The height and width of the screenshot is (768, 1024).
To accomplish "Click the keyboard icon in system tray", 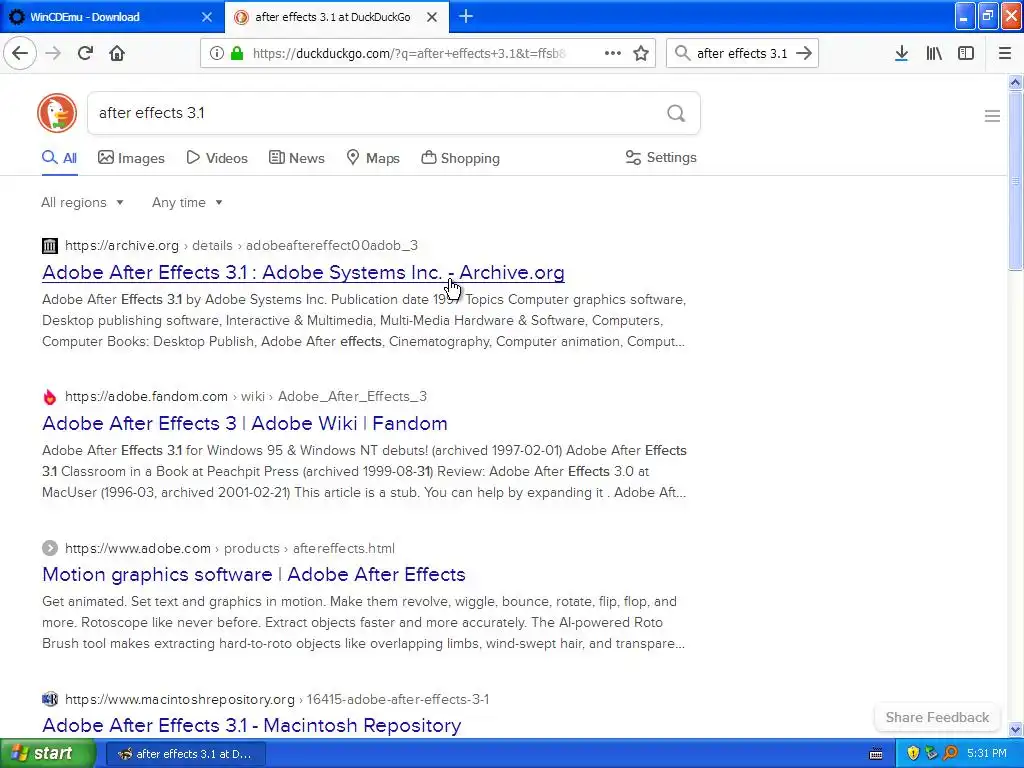I will point(876,754).
